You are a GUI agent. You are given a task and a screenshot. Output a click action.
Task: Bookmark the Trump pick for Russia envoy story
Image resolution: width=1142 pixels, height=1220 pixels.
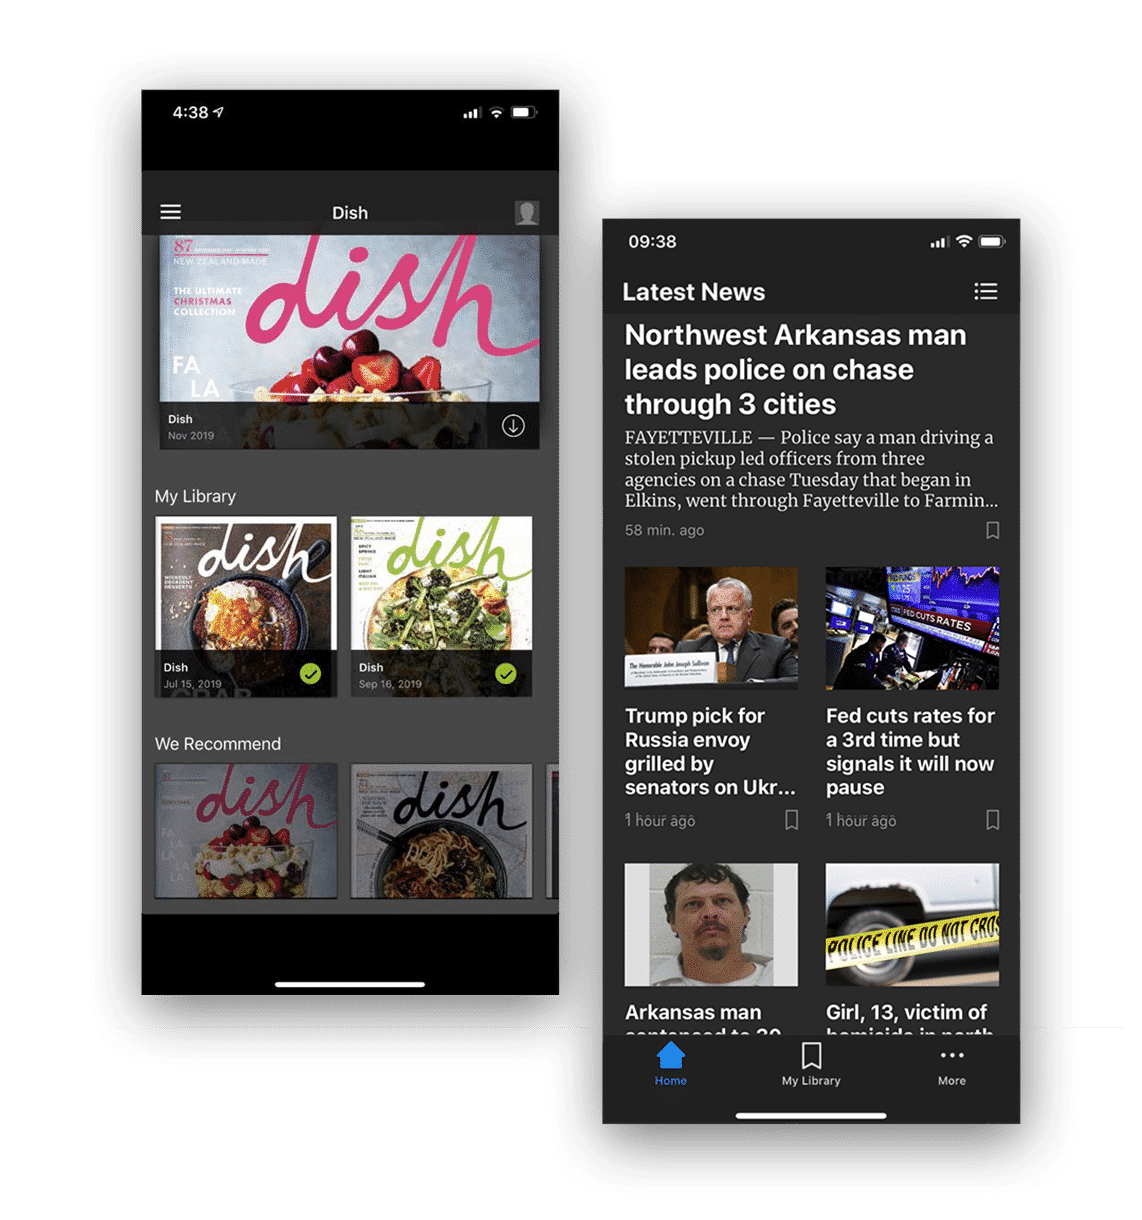pos(791,820)
